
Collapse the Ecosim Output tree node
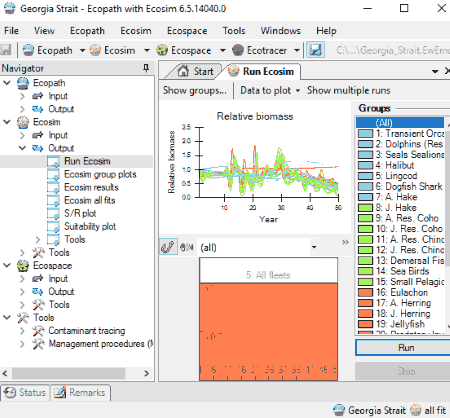point(22,148)
